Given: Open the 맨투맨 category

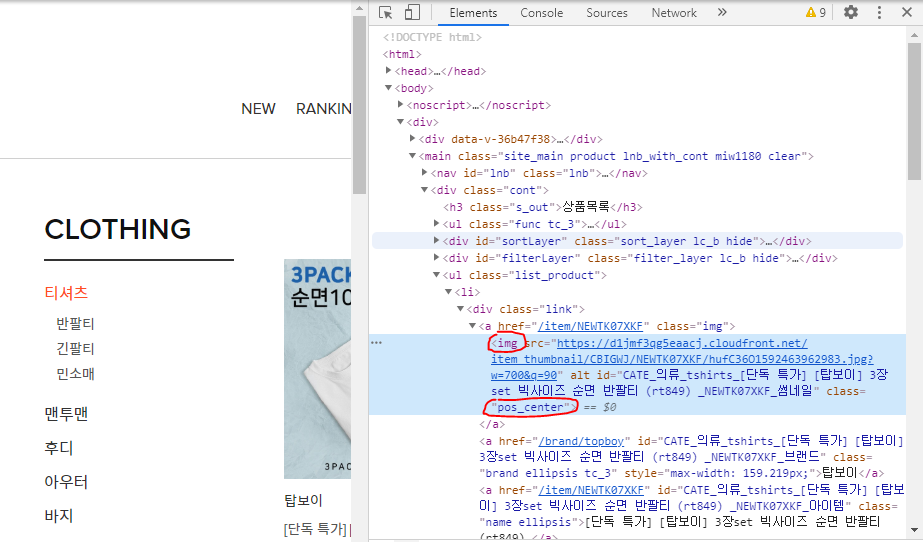Looking at the screenshot, I should point(66,414).
